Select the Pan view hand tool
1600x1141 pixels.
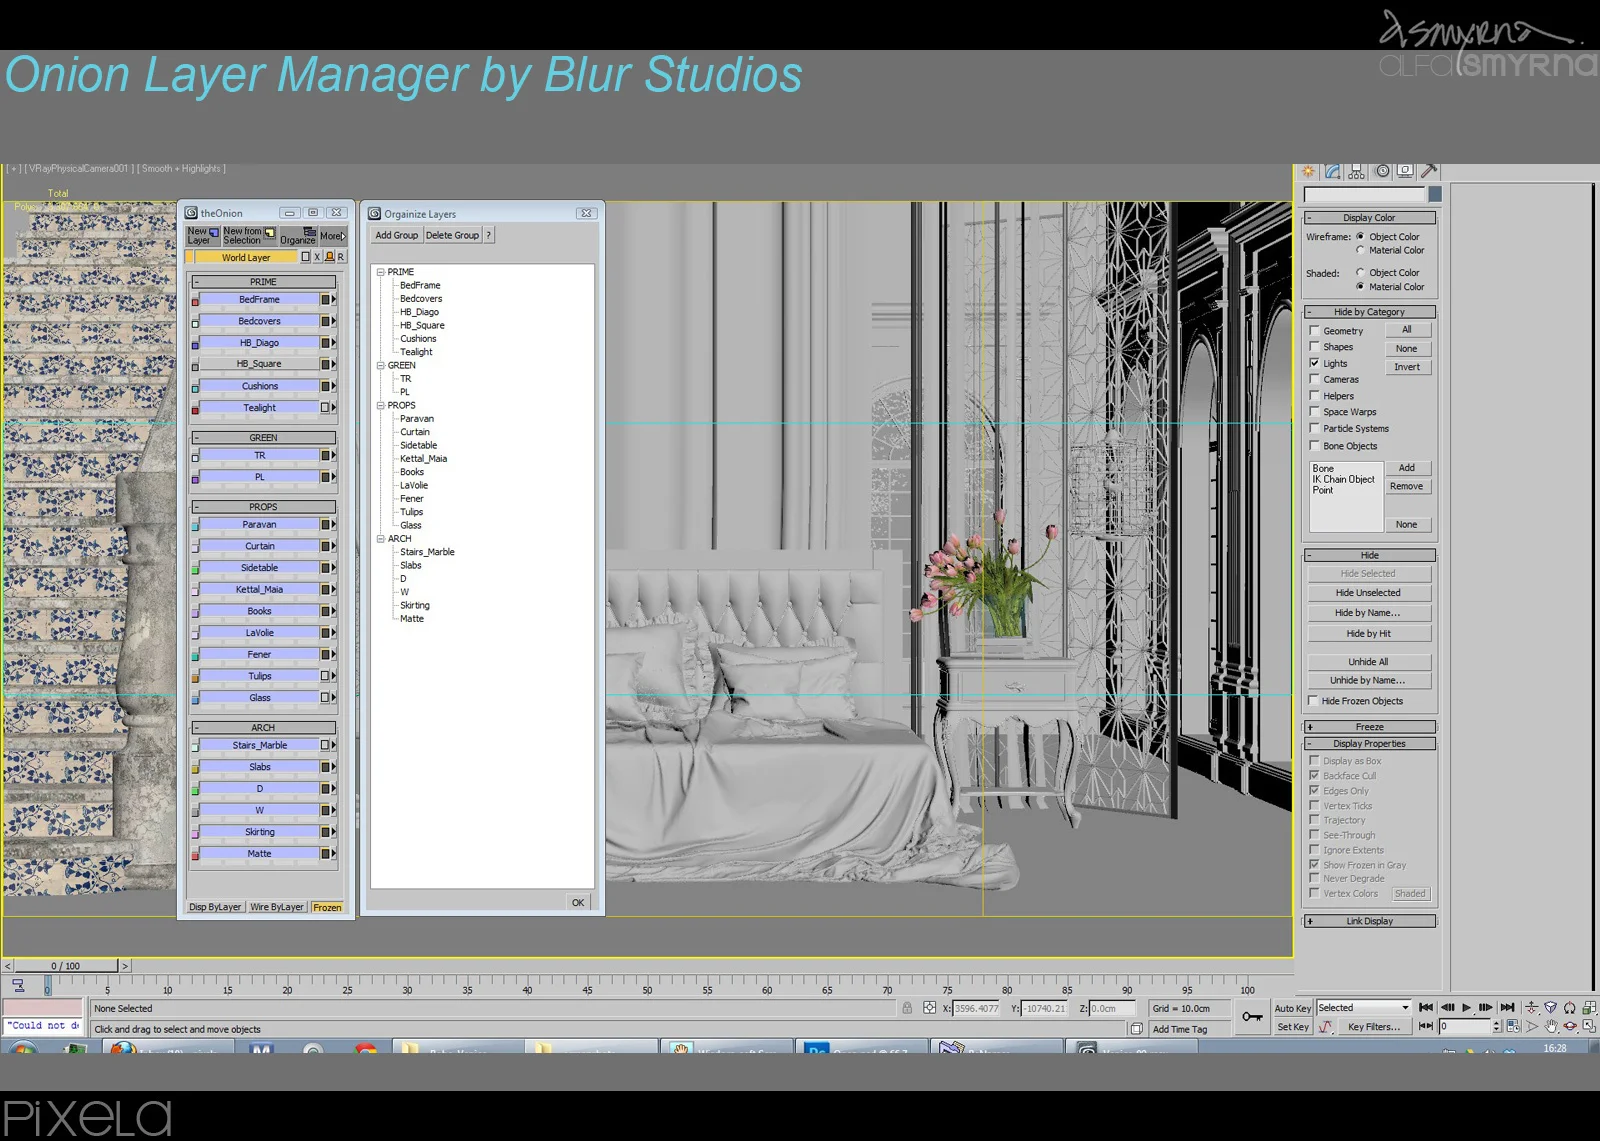1551,1026
